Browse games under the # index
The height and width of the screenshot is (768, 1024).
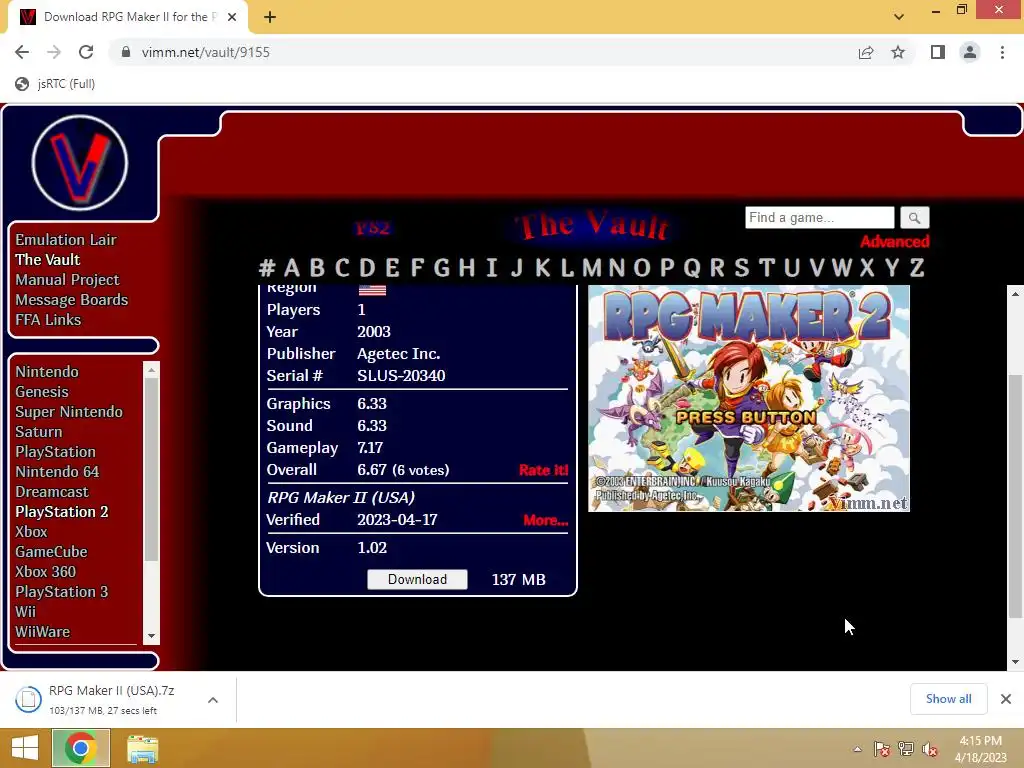coord(266,268)
